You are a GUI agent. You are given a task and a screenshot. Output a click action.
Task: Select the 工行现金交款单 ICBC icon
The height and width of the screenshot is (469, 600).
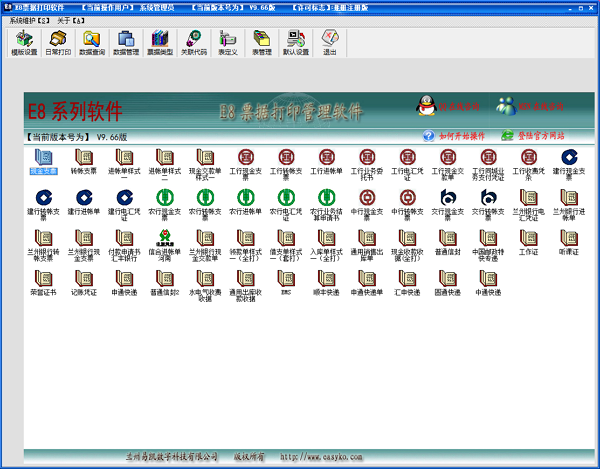coord(448,164)
